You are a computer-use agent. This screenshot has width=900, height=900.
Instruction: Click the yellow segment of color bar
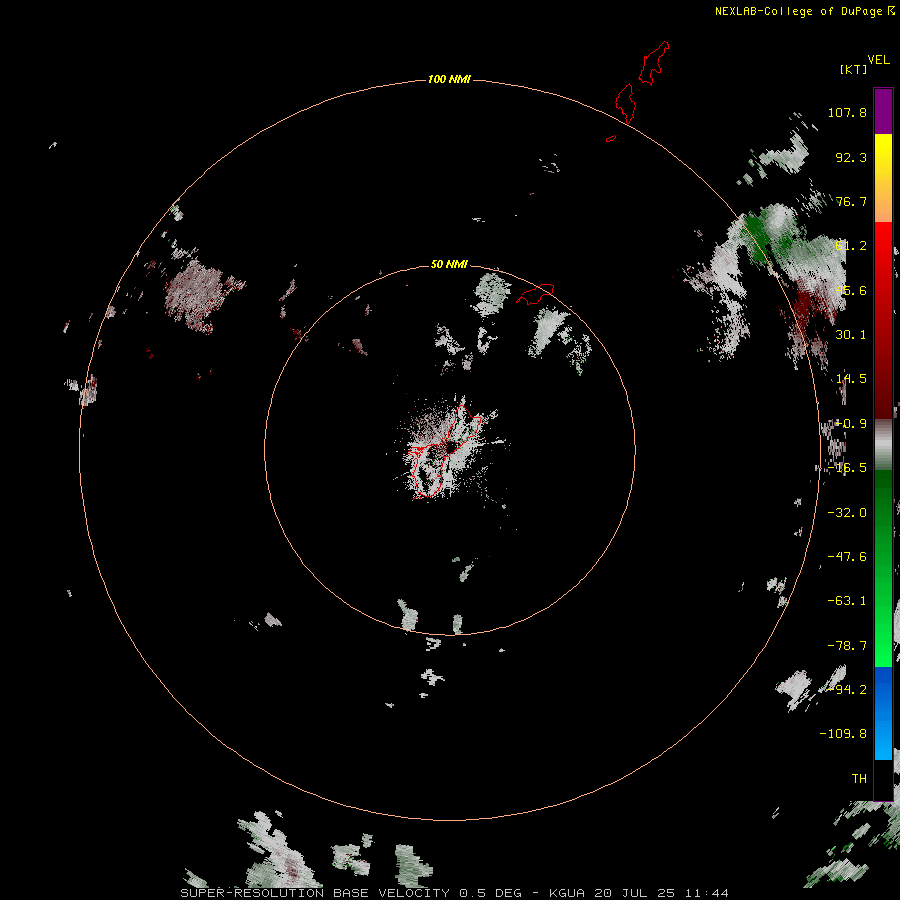click(x=883, y=156)
